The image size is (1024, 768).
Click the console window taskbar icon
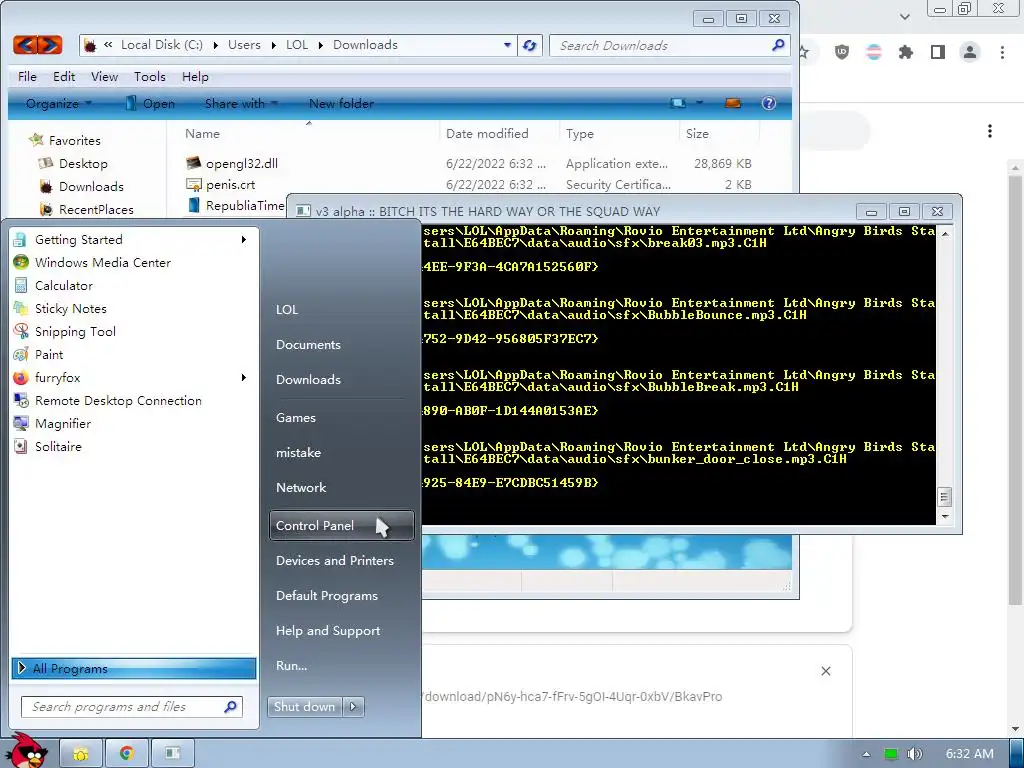172,754
